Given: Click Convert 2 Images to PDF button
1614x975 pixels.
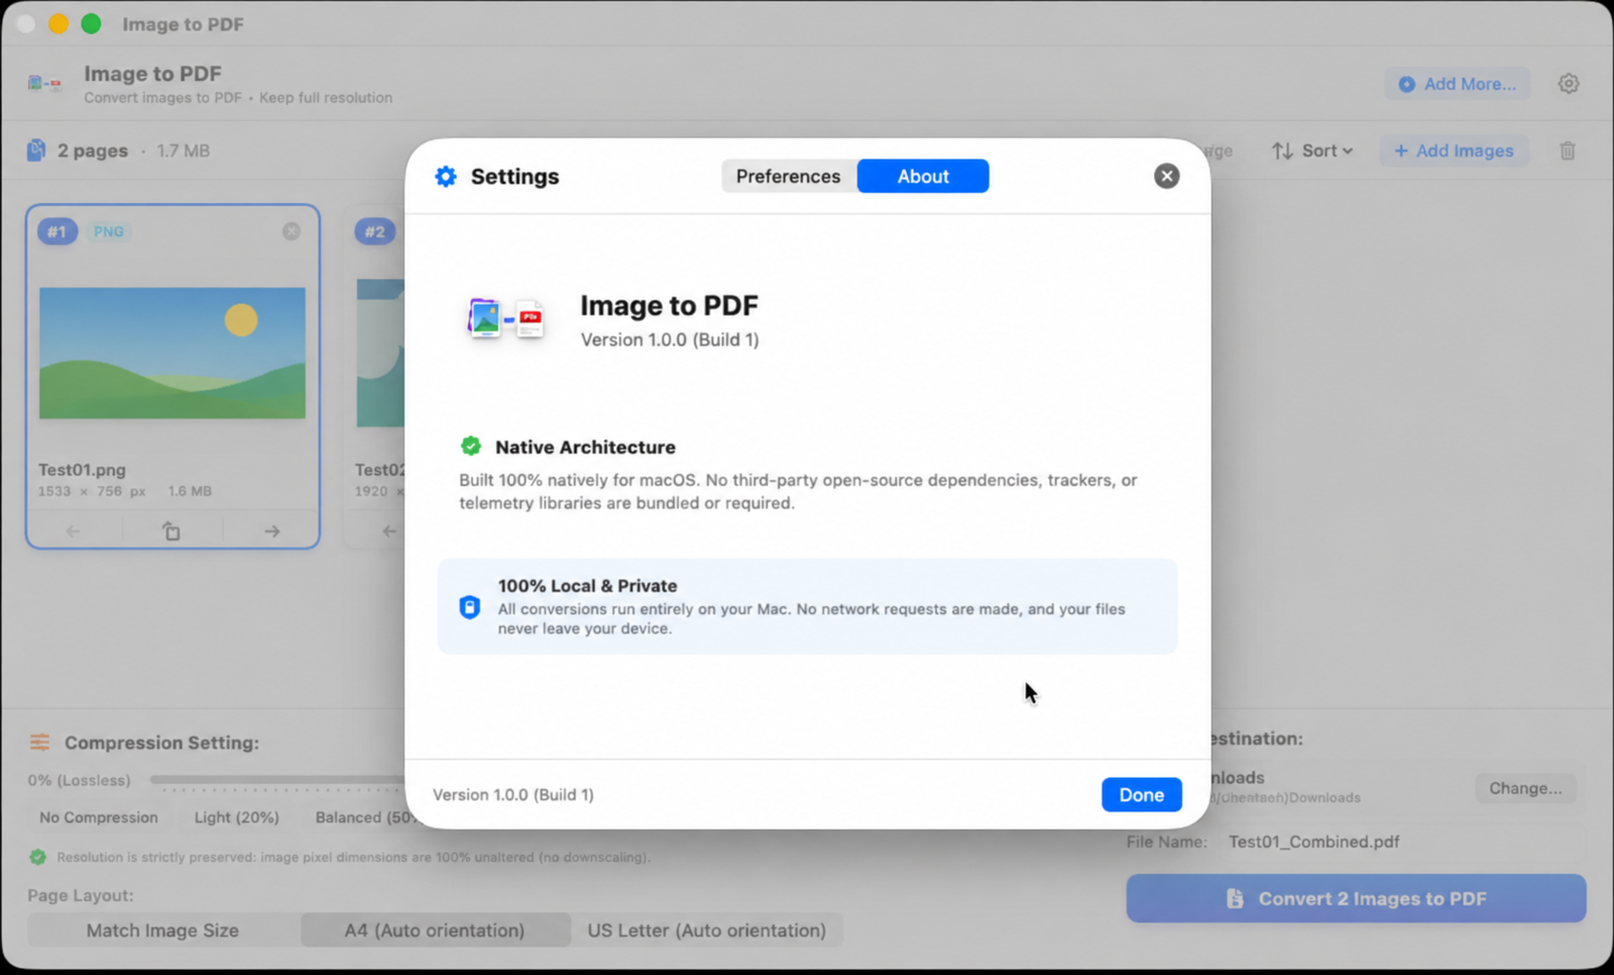Looking at the screenshot, I should tap(1356, 898).
